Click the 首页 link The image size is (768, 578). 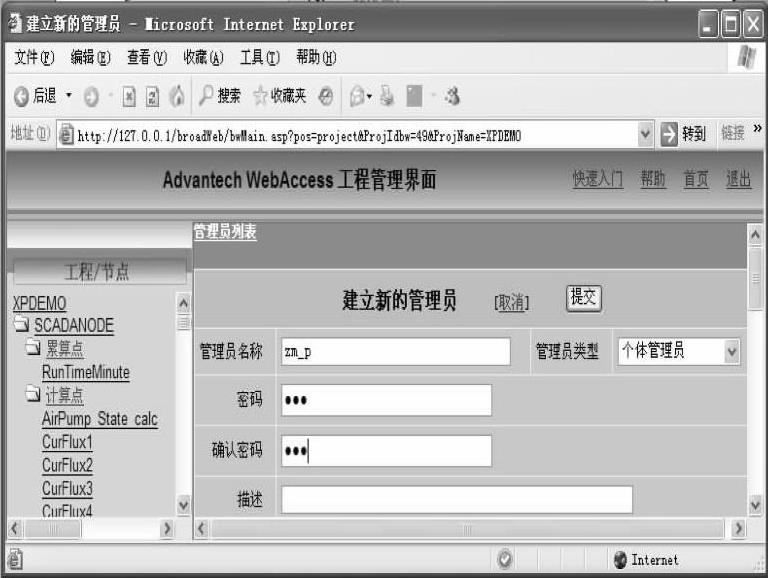coord(696,179)
